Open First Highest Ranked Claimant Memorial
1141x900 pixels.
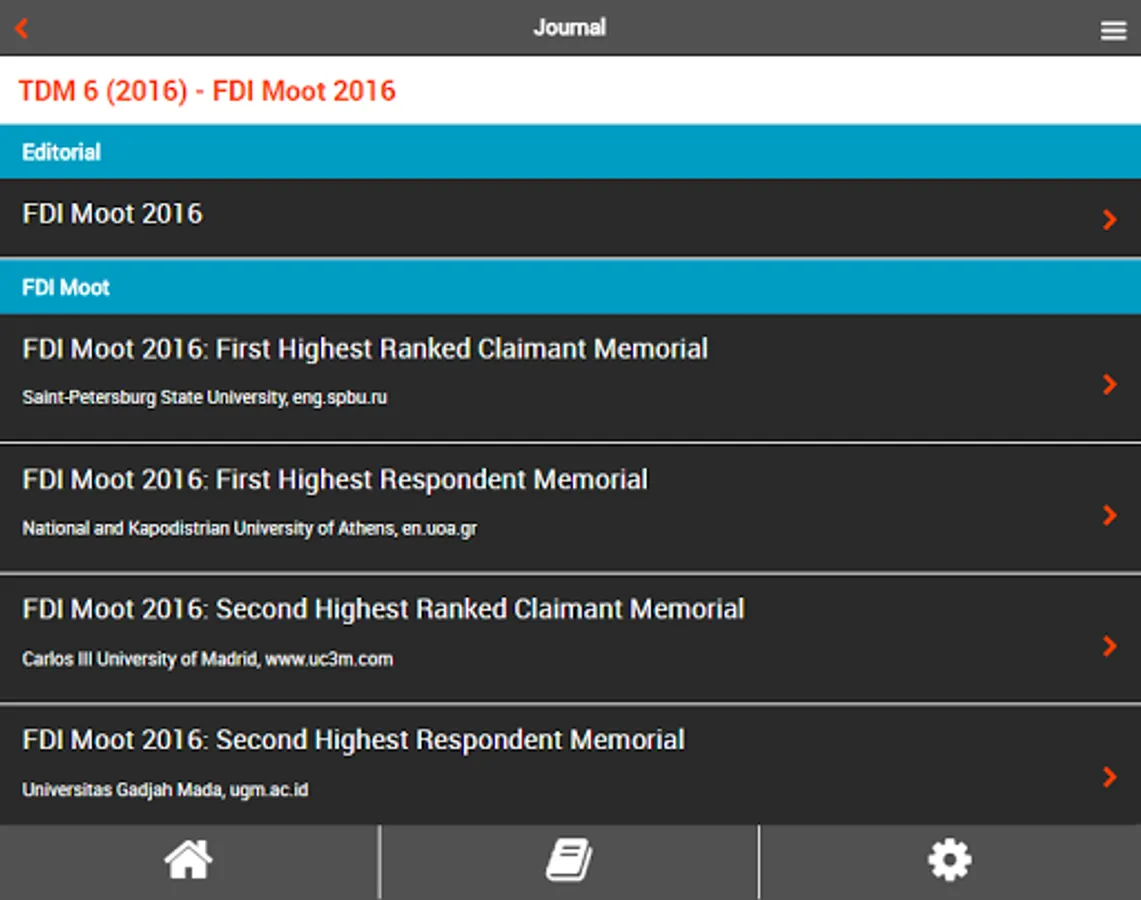click(570, 378)
